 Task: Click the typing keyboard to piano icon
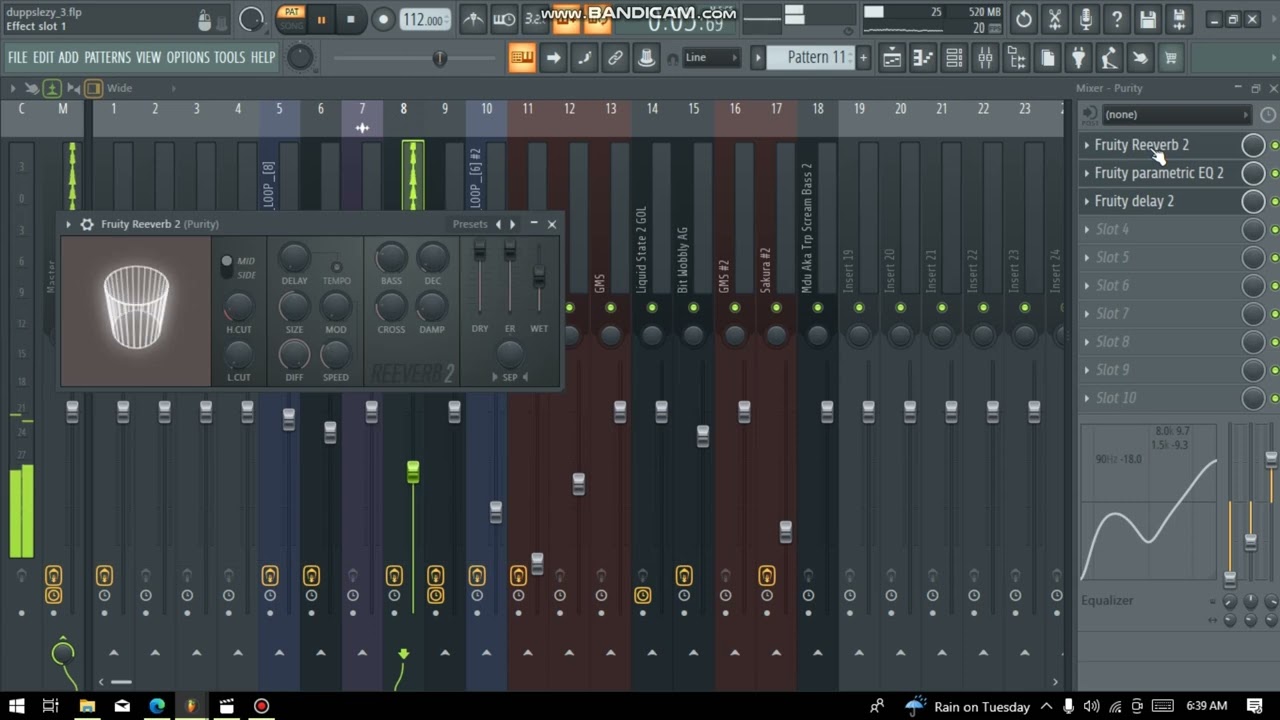[522, 58]
